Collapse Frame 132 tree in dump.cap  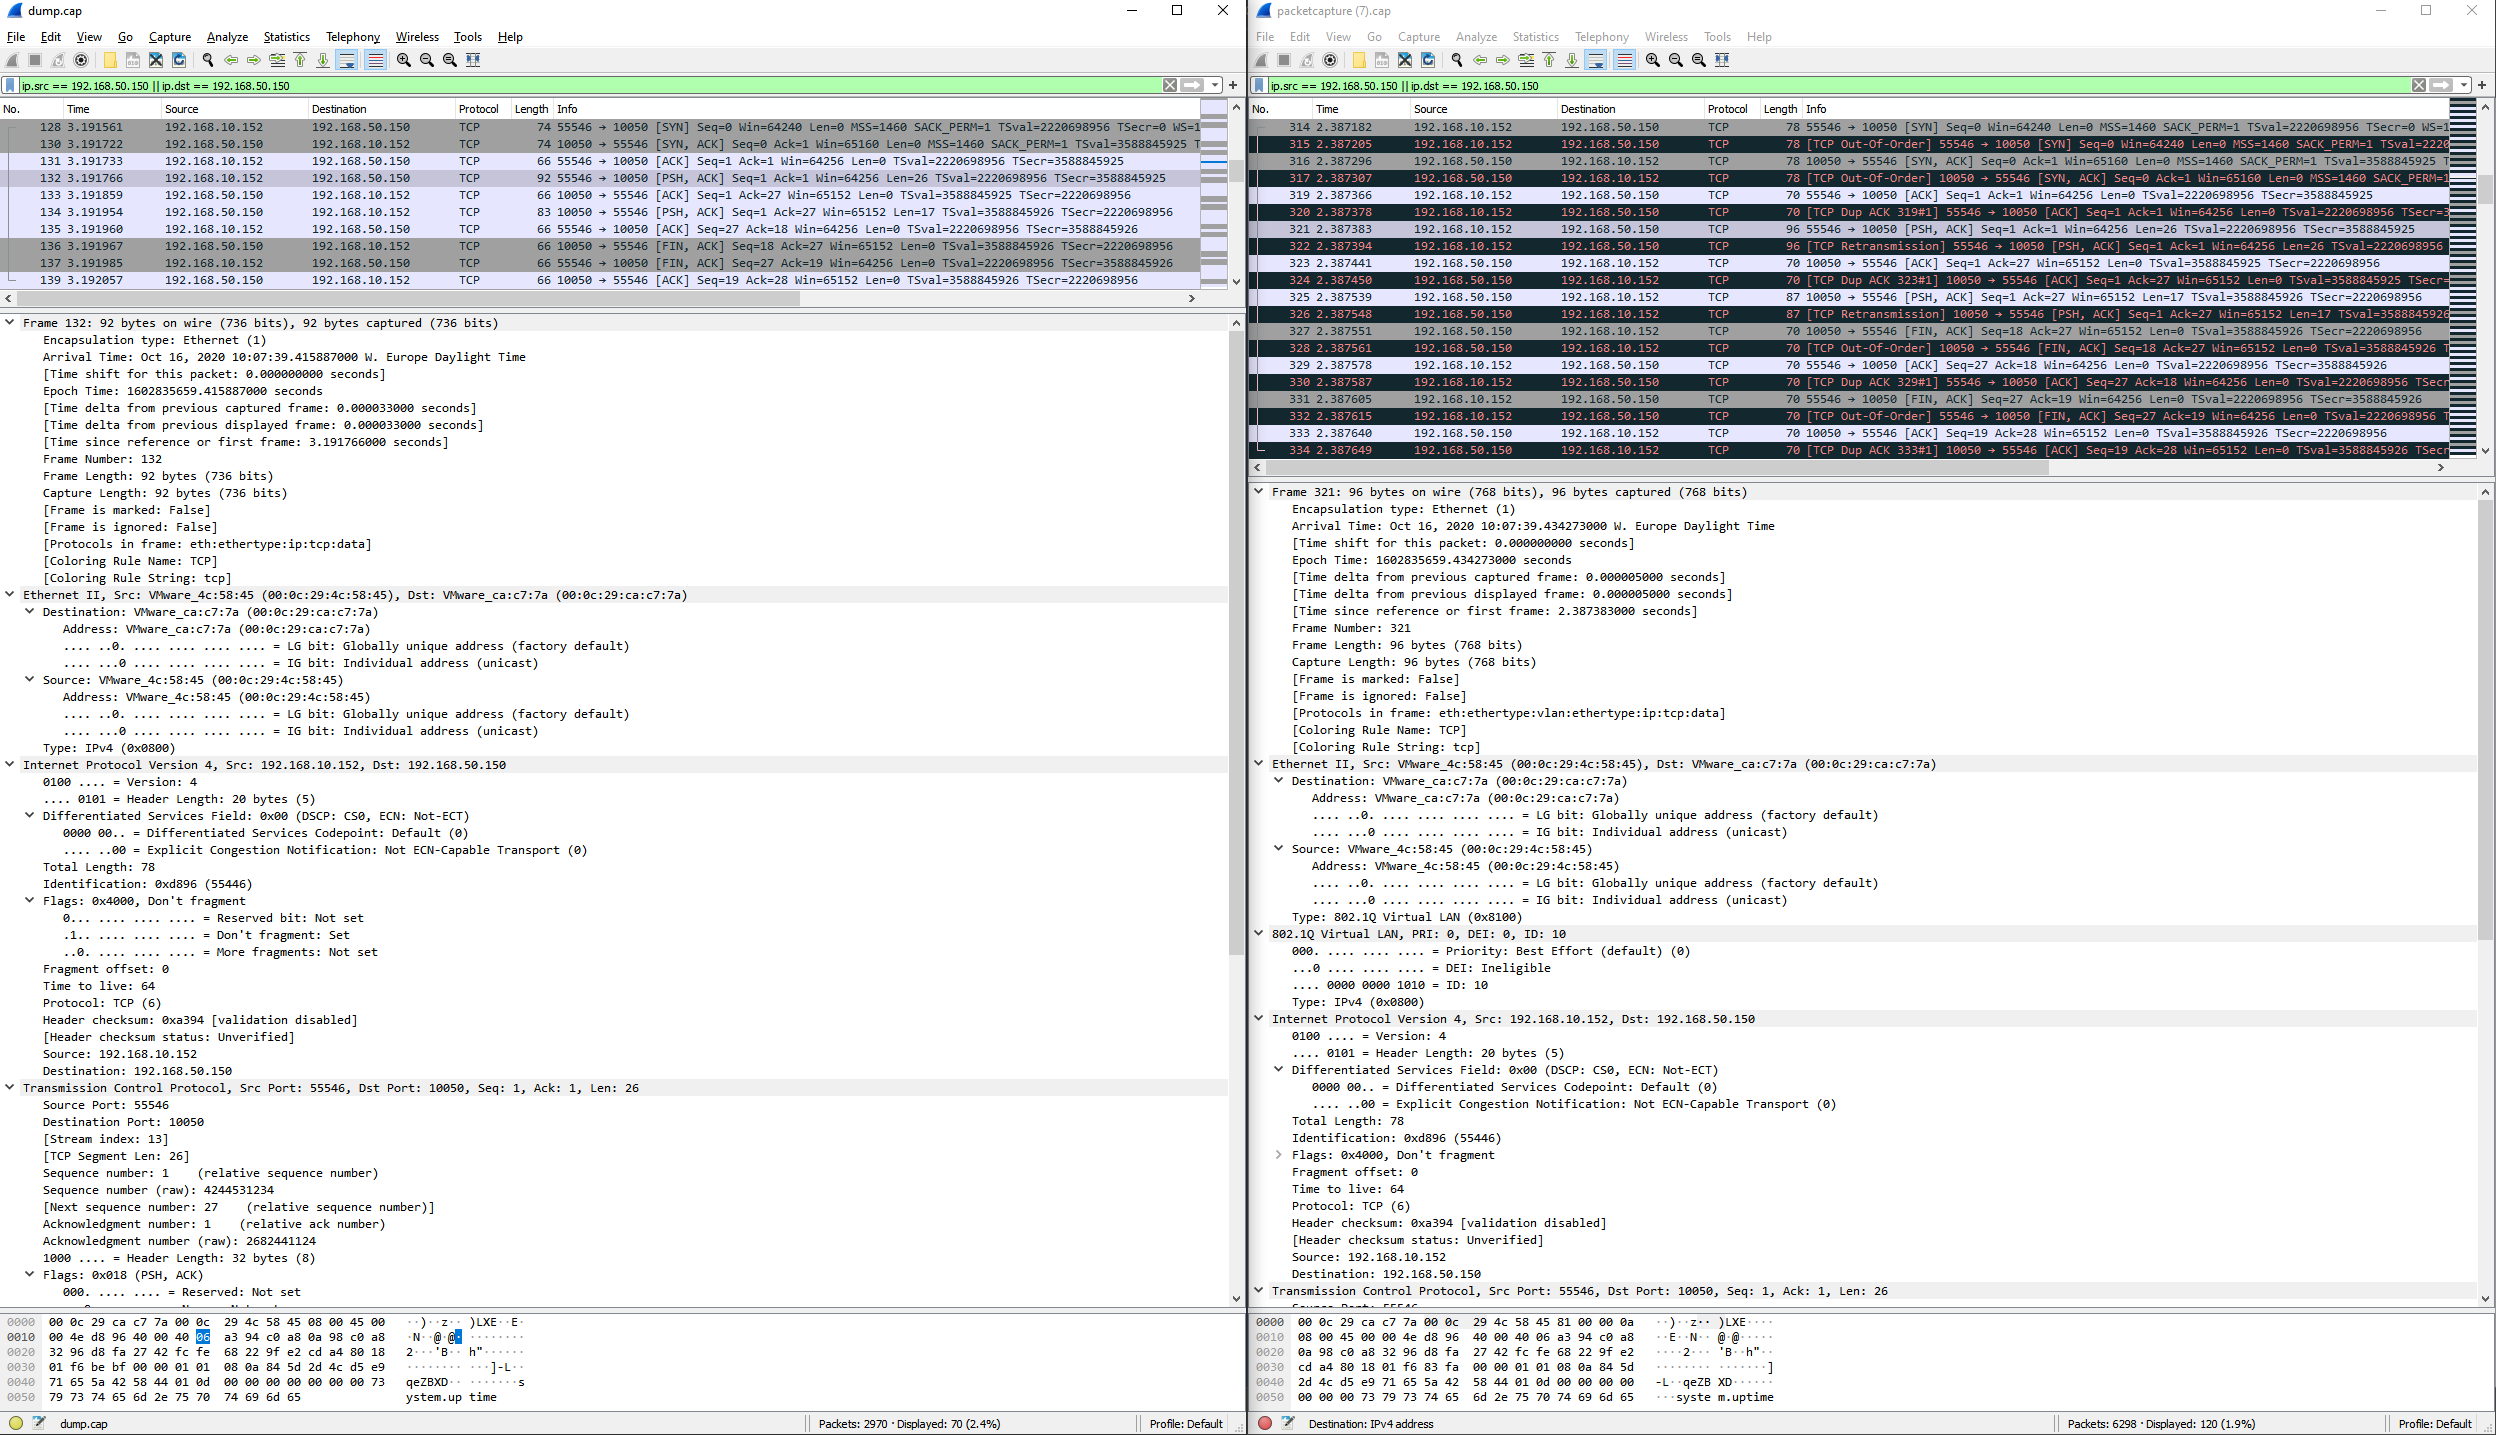[10, 323]
